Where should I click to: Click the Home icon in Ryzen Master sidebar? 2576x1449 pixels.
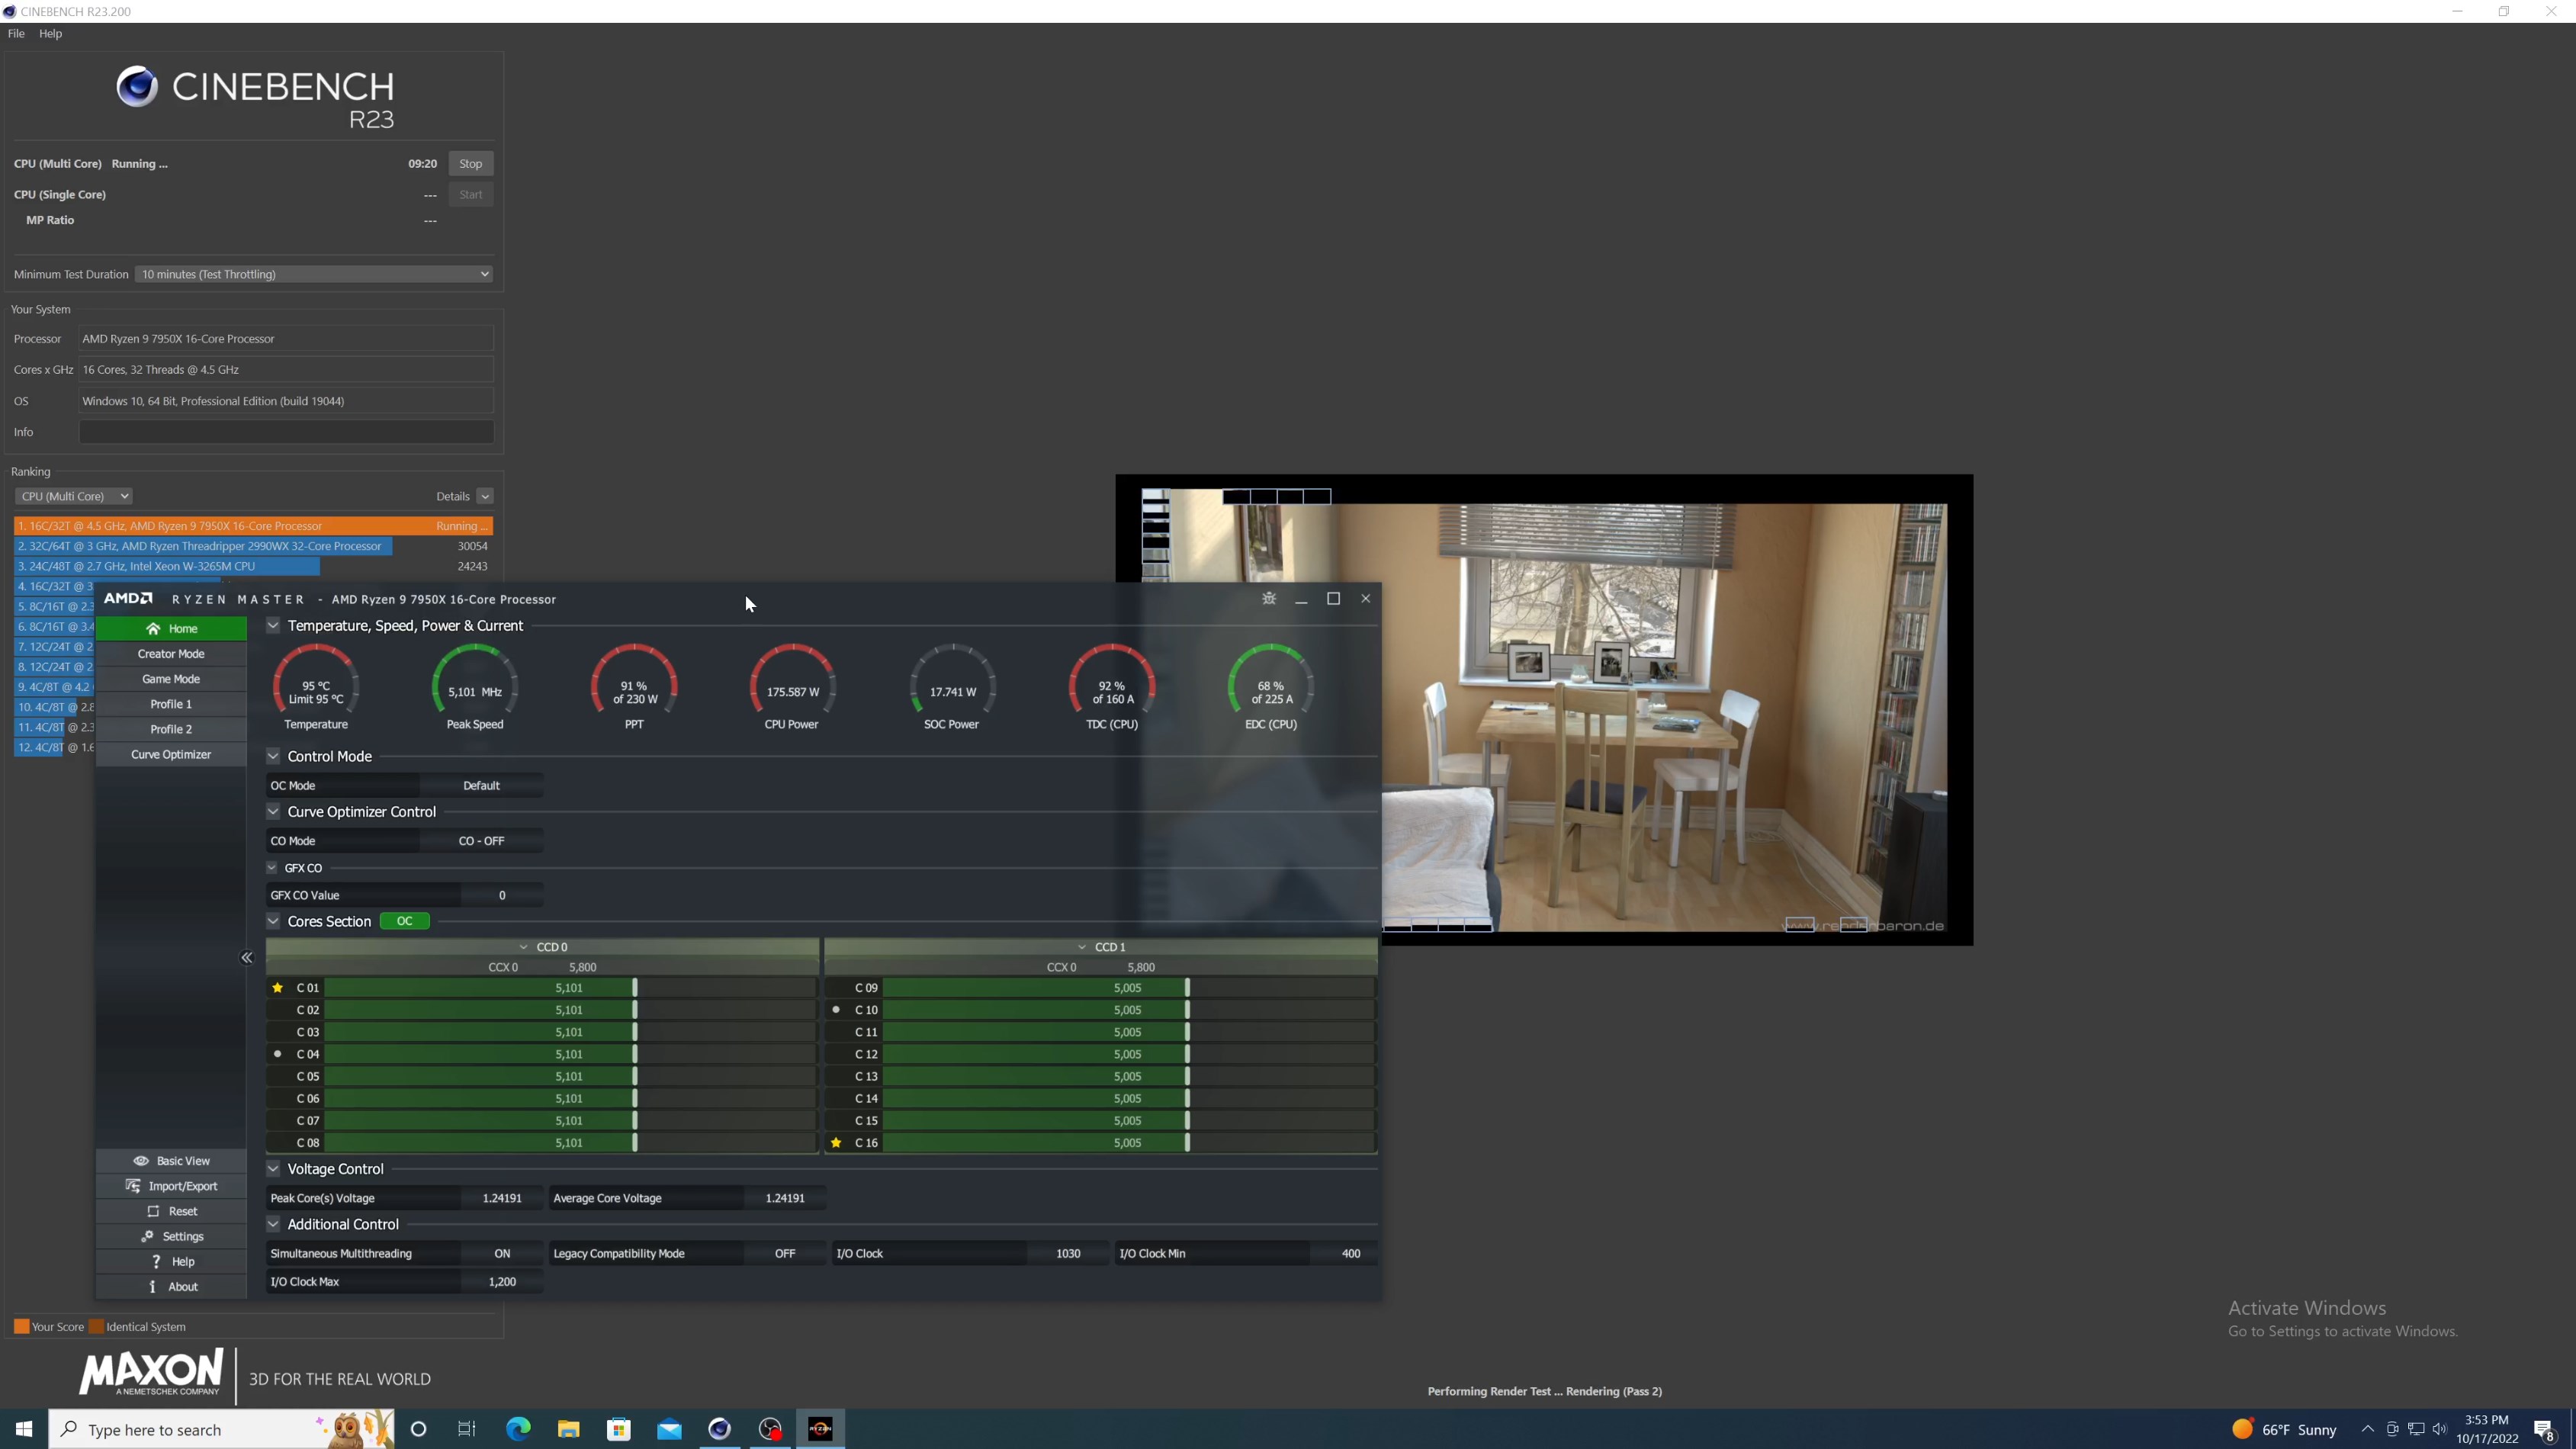(x=153, y=629)
